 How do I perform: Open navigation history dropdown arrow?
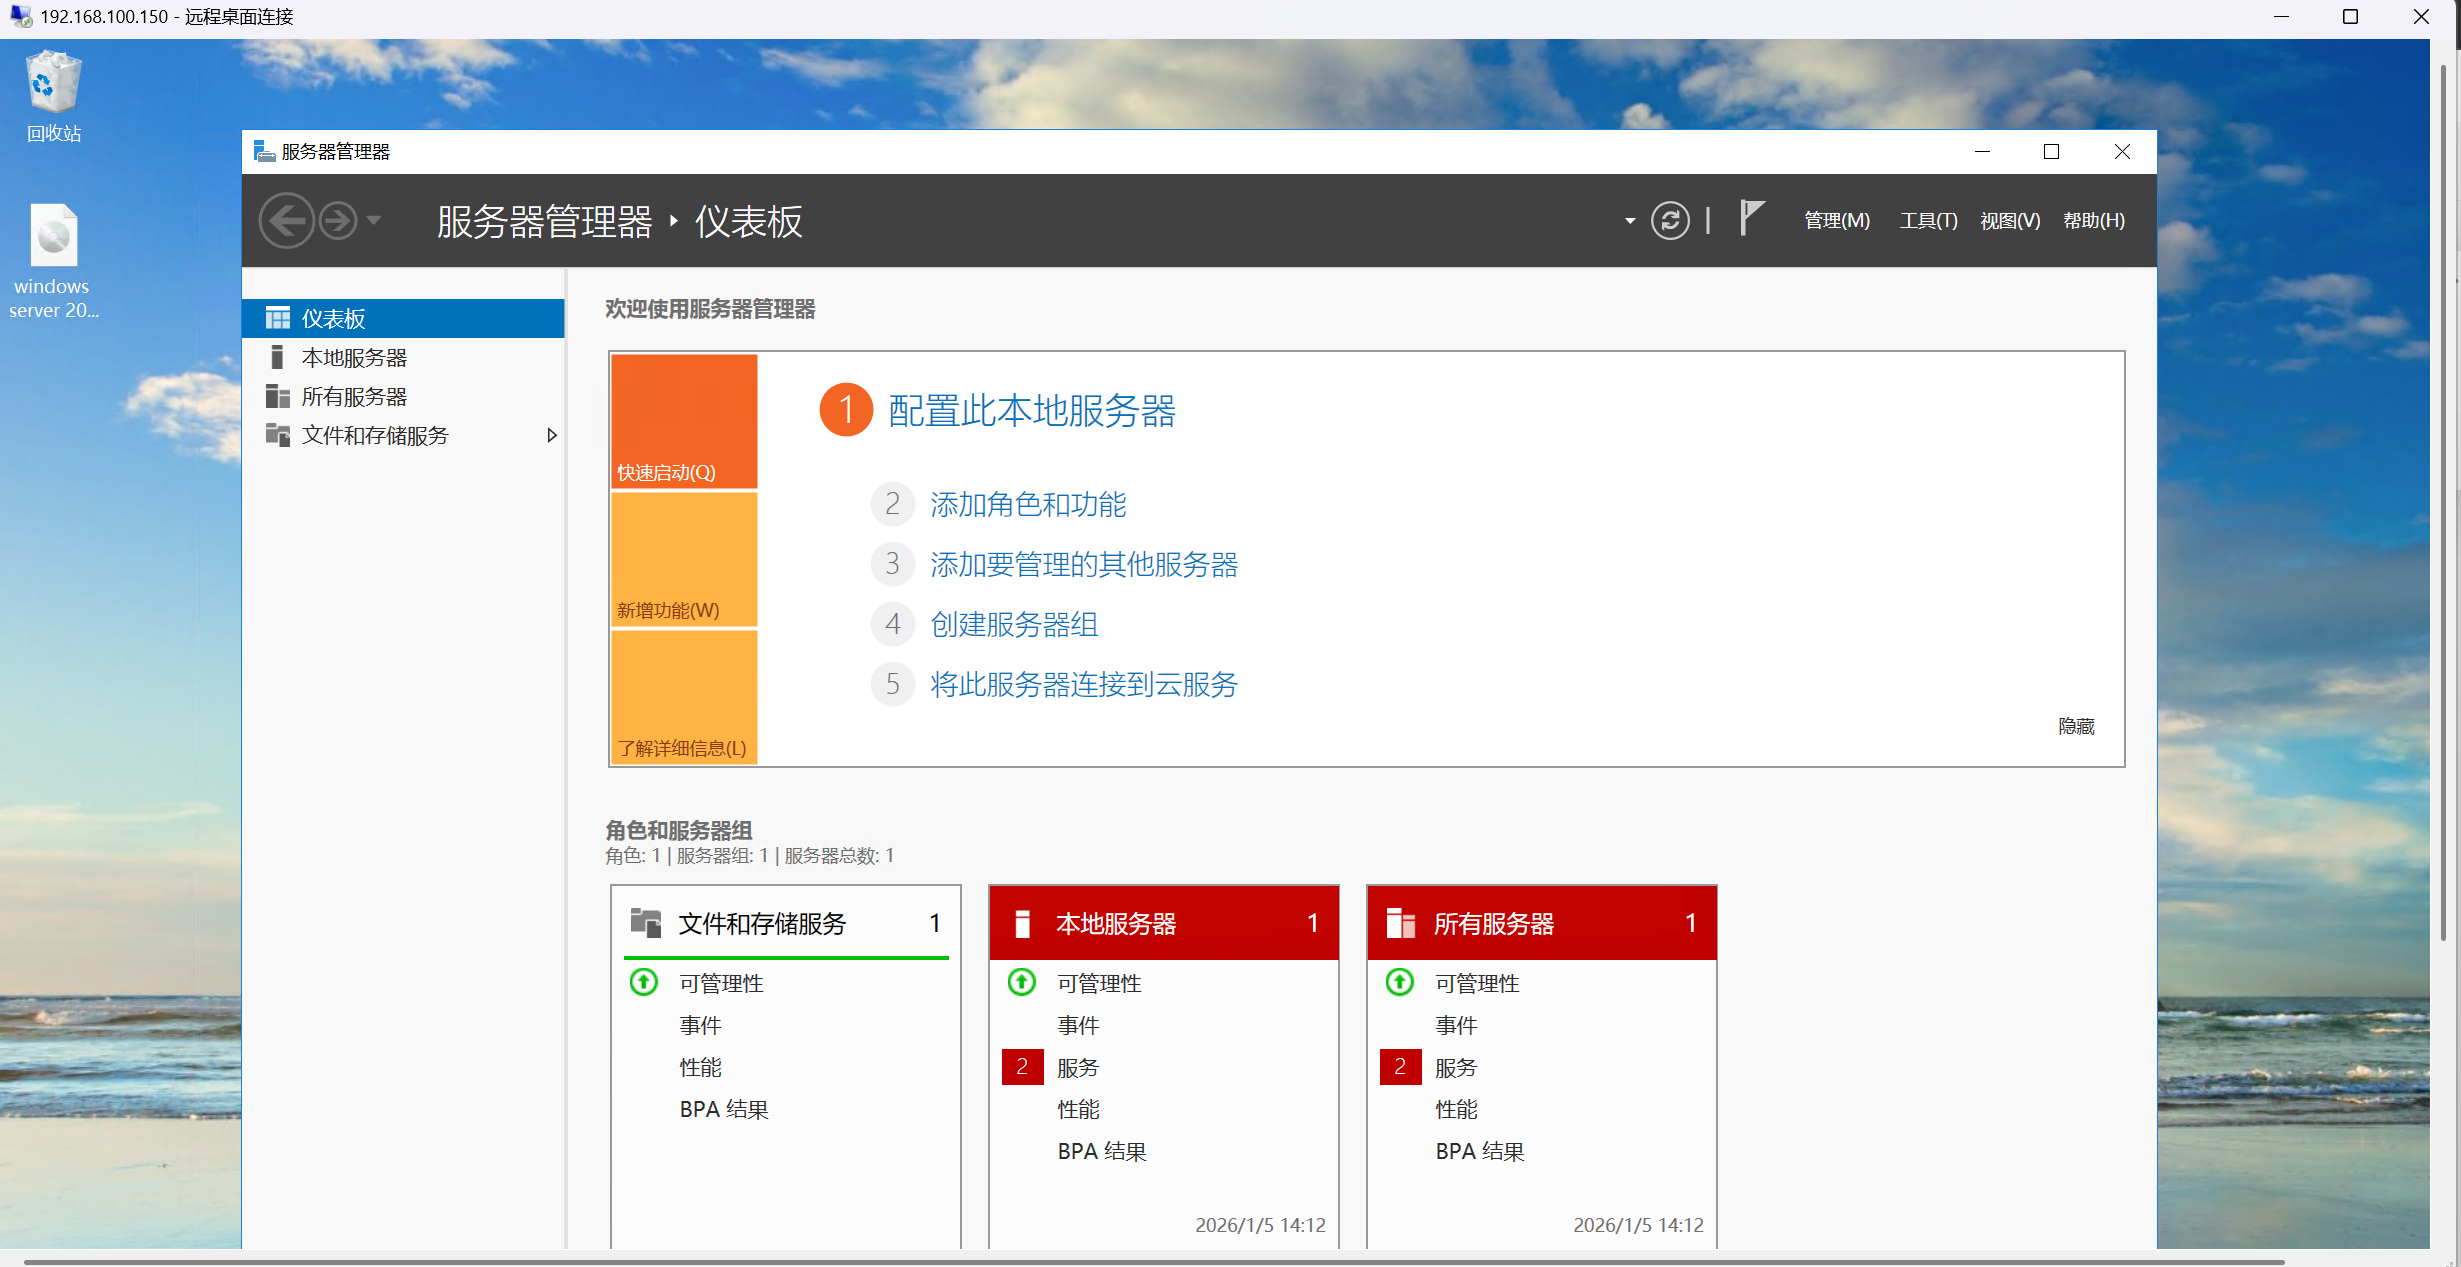coord(374,220)
